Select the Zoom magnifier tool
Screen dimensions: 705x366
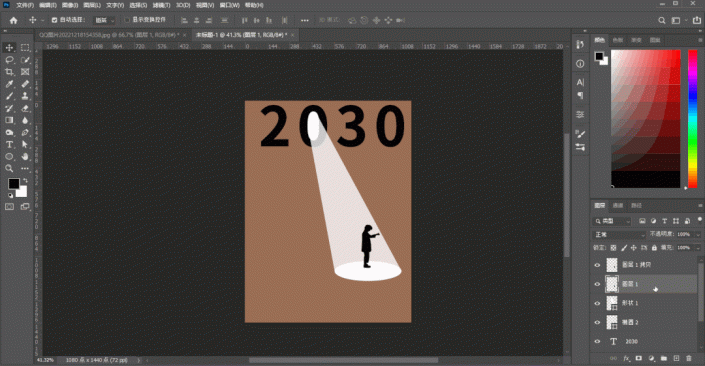click(9, 169)
